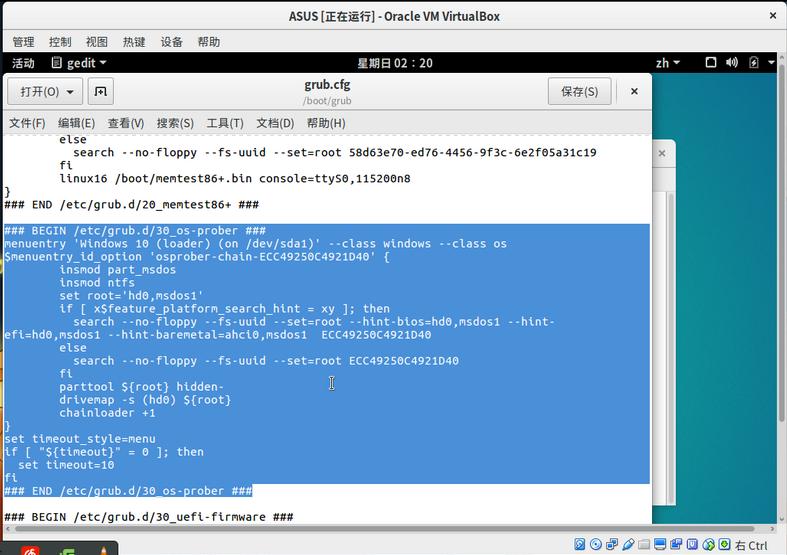
Task: Open the 搜索(S) menu in gedit
Action: 175,123
